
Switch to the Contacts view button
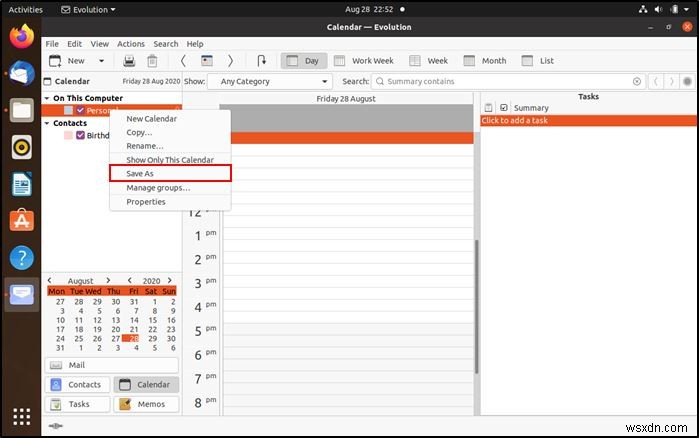(77, 384)
